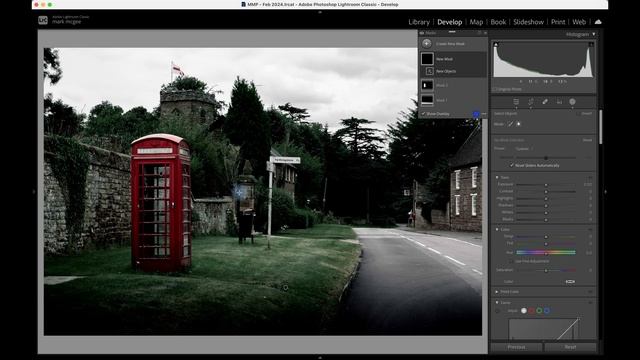The height and width of the screenshot is (360, 640).
Task: Click the Exposure slider handle
Action: tap(546, 184)
